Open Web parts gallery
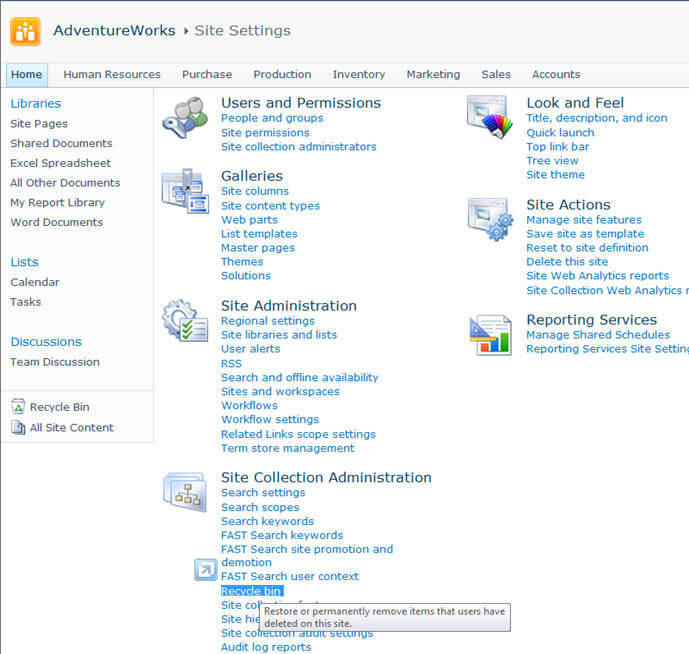Viewport: 689px width, 654px height. pyautogui.click(x=249, y=220)
